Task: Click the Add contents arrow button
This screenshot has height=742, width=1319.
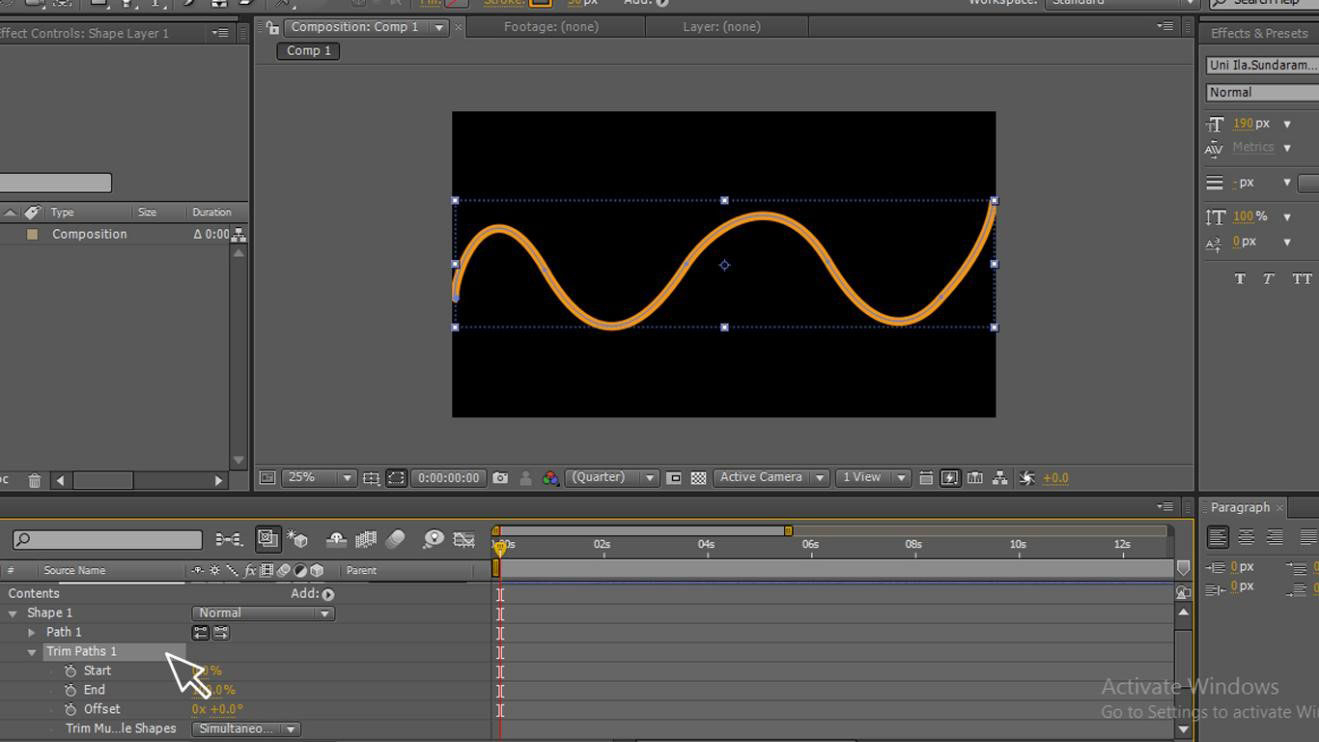Action: pyautogui.click(x=328, y=594)
